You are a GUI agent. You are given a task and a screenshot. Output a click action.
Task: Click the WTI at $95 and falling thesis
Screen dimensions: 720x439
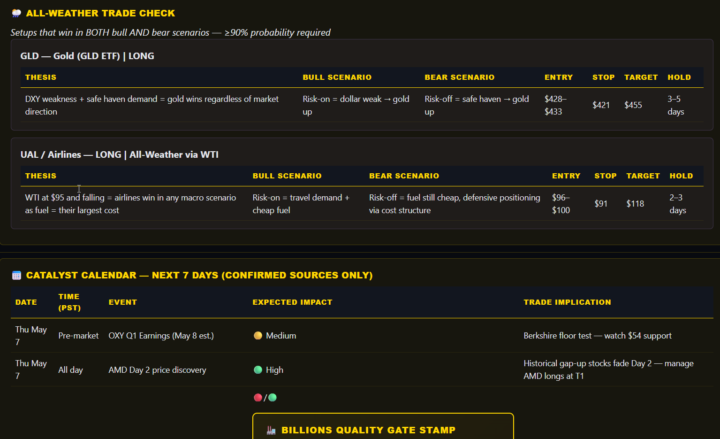130,204
